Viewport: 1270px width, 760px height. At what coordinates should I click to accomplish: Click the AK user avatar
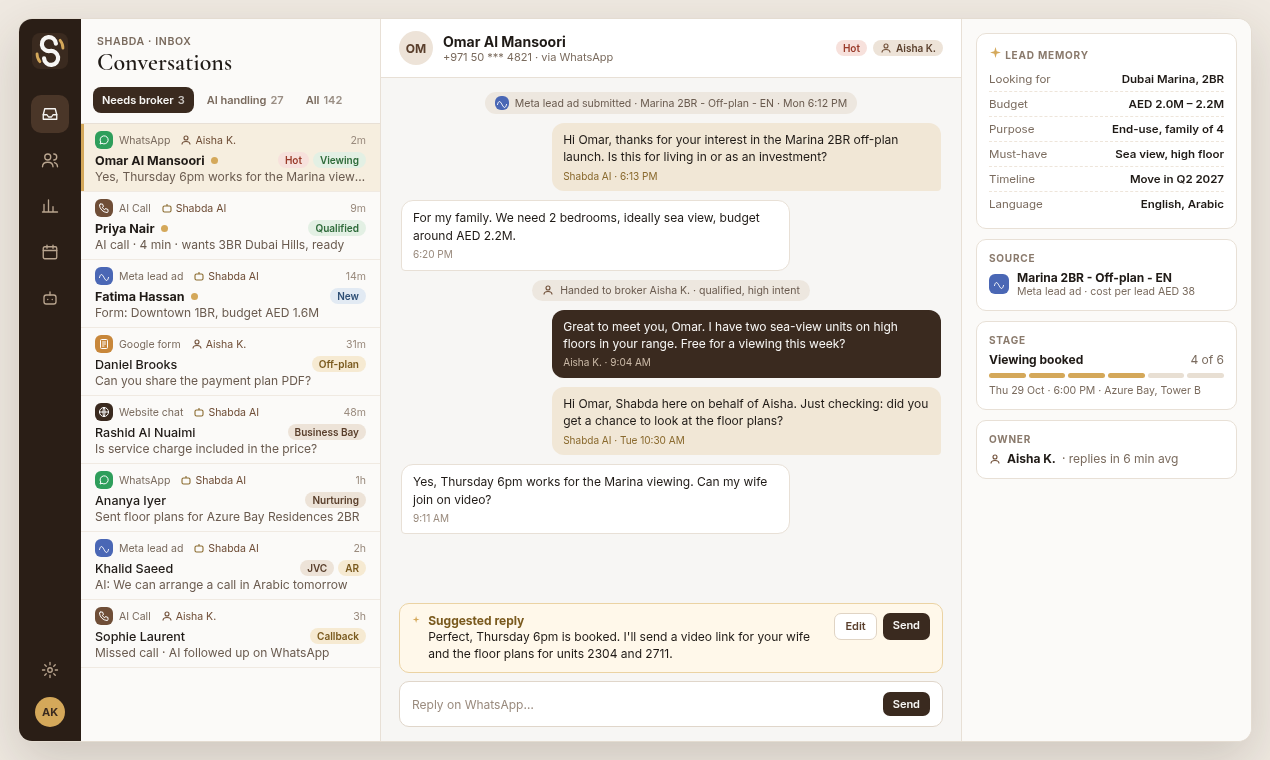[x=50, y=712]
